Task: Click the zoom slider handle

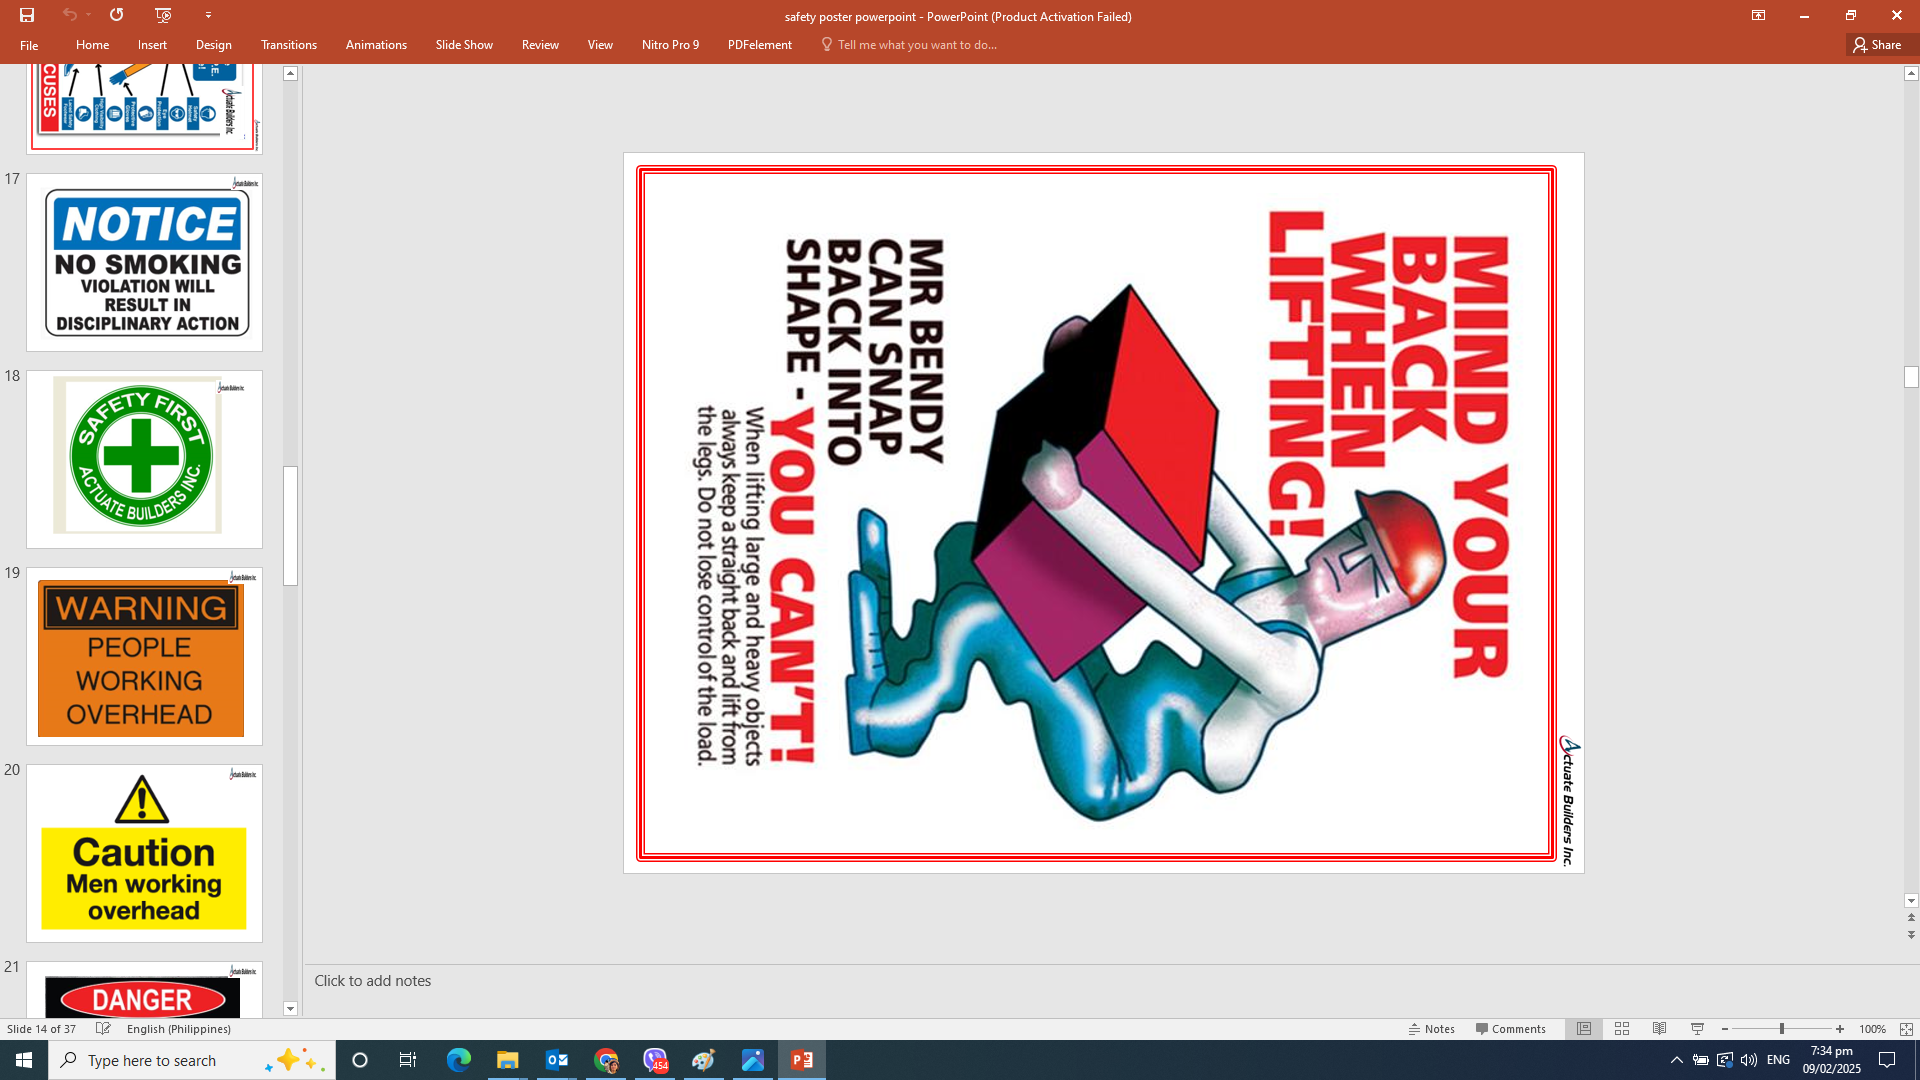Action: (1782, 1029)
